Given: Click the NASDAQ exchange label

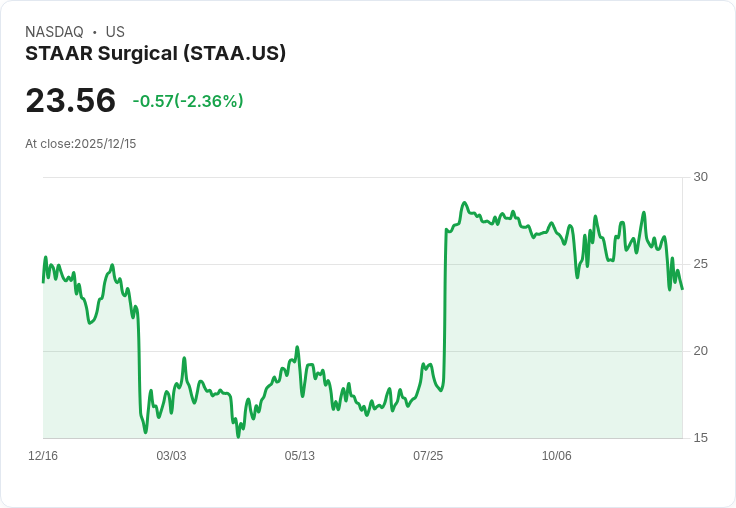Looking at the screenshot, I should [54, 32].
